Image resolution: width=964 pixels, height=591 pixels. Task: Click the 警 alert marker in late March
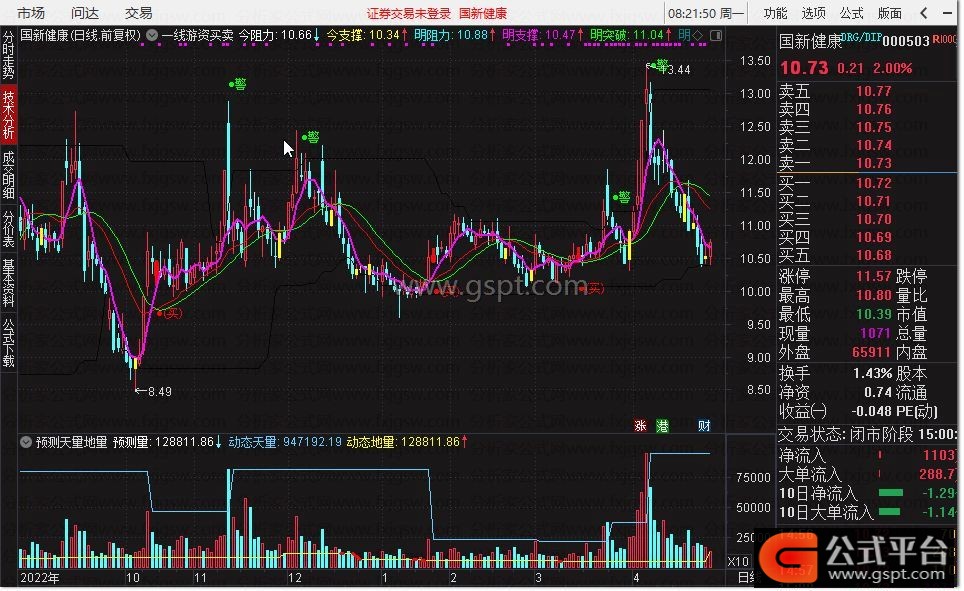622,197
